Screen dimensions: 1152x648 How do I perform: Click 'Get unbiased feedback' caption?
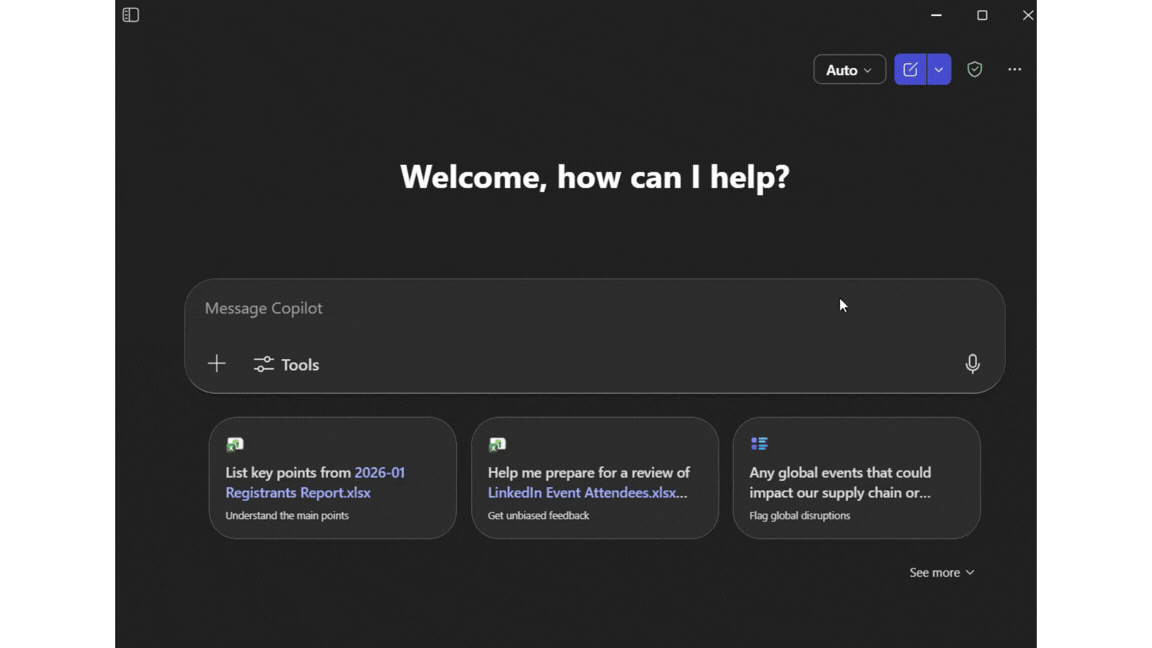click(x=539, y=516)
